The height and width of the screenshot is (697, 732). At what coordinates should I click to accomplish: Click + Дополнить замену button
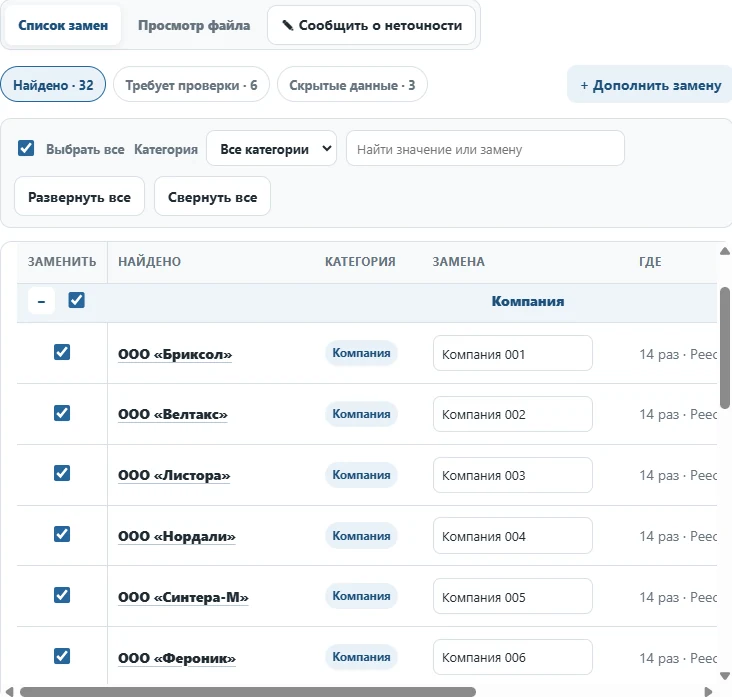coord(650,85)
